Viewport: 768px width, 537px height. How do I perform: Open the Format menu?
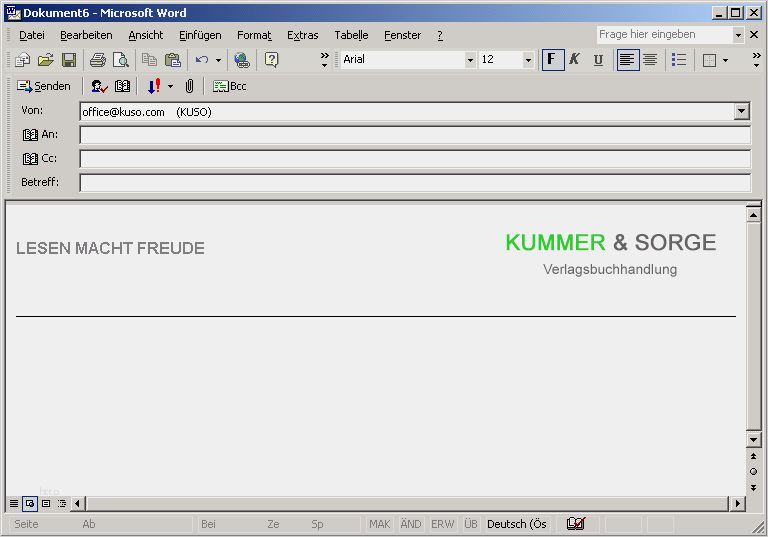point(254,35)
